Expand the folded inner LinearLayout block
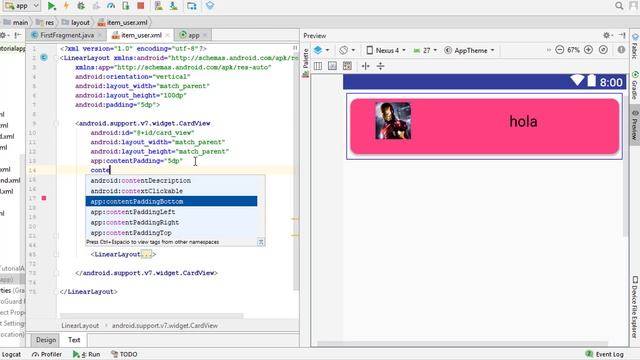The height and width of the screenshot is (360, 640). click(x=146, y=254)
